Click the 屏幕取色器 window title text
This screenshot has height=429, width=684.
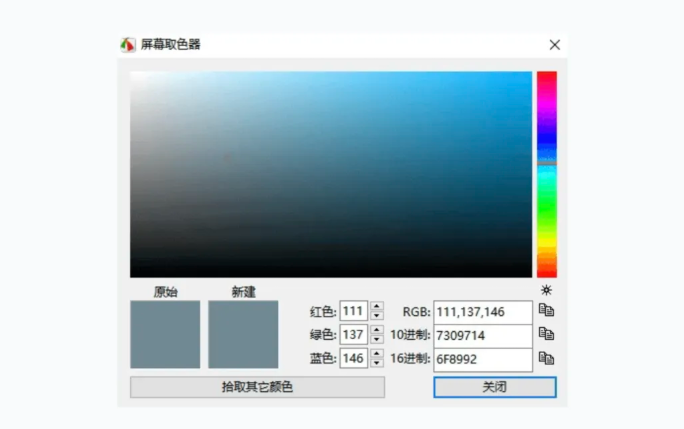[x=171, y=45]
